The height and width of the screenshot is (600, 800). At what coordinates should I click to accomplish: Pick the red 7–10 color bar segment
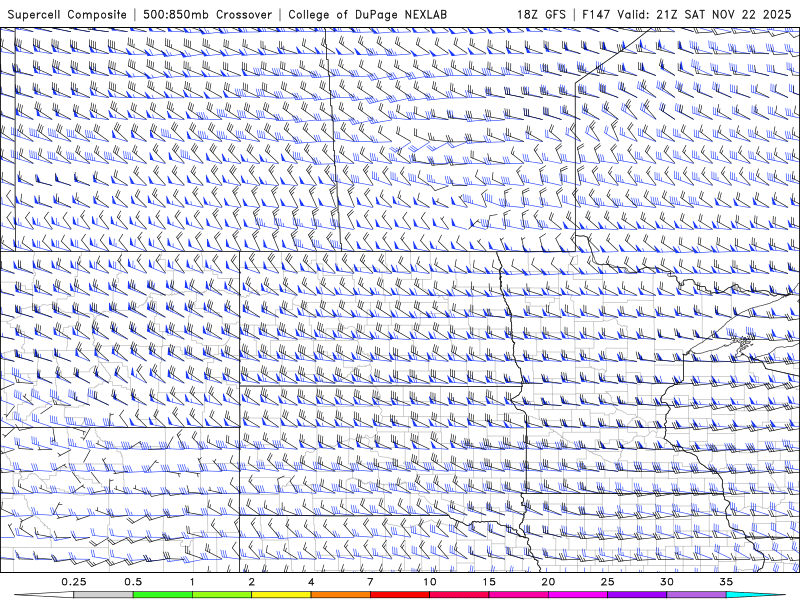point(399,595)
